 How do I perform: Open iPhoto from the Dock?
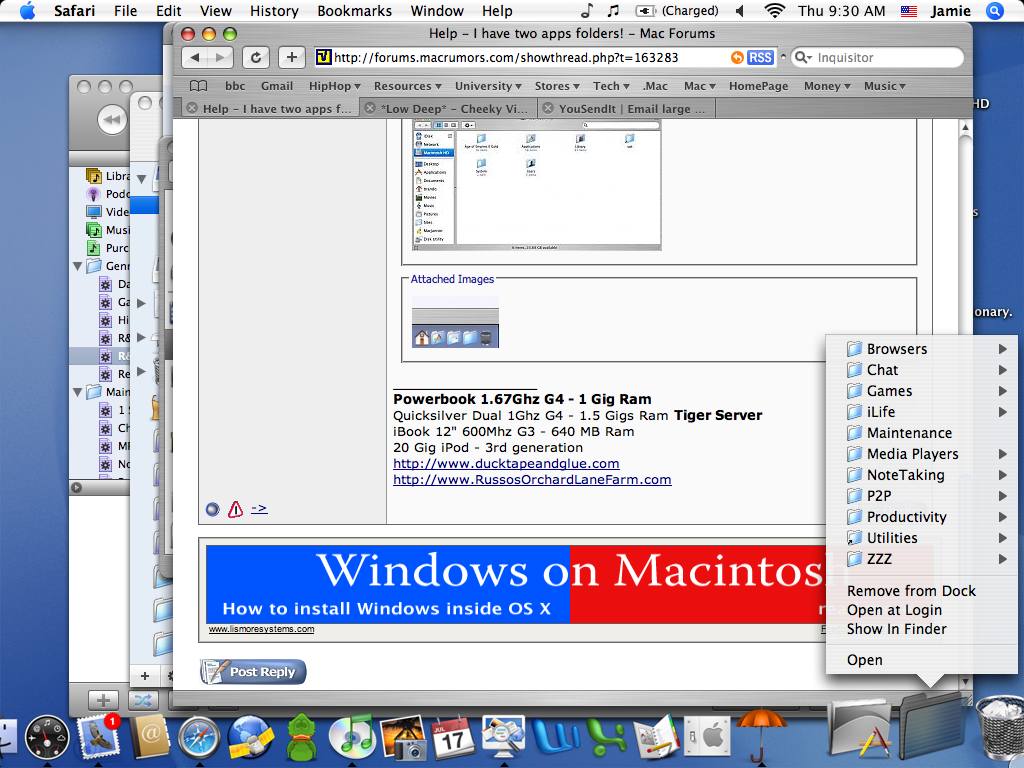coord(402,738)
